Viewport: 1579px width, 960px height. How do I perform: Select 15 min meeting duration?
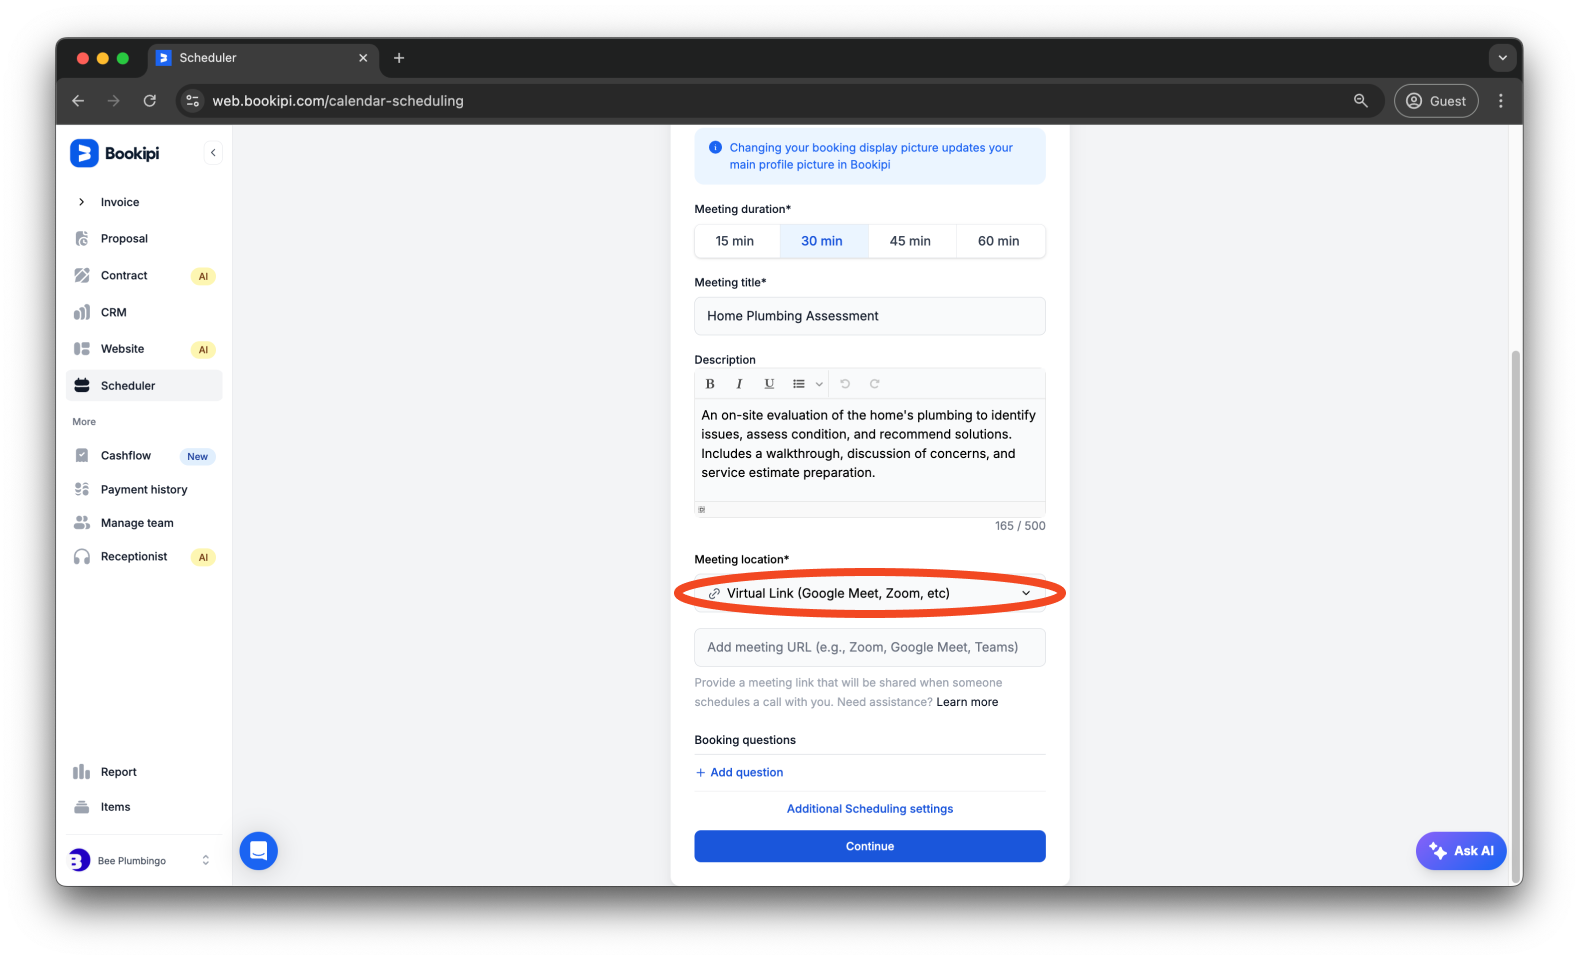pos(735,241)
